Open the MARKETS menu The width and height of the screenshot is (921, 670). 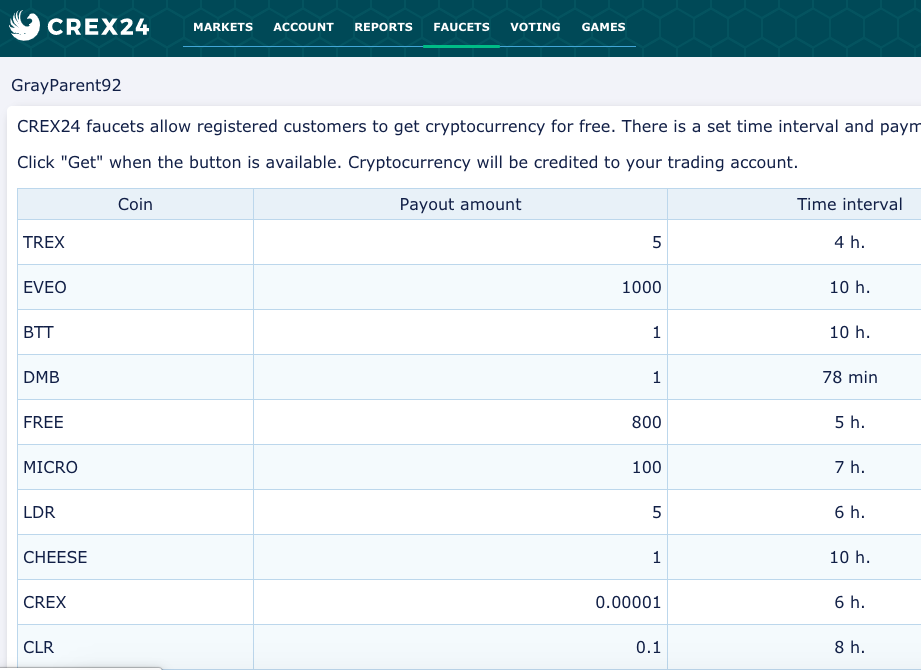(223, 27)
